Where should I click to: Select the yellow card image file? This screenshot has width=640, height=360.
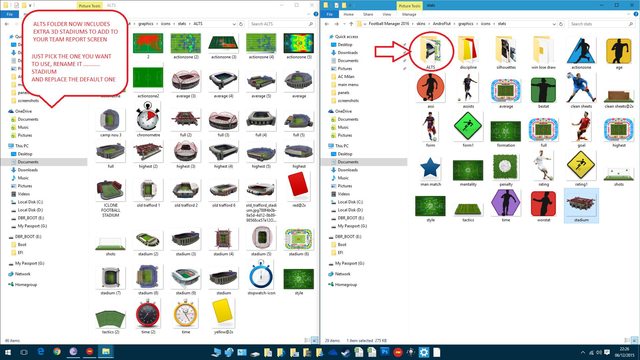(x=223, y=316)
